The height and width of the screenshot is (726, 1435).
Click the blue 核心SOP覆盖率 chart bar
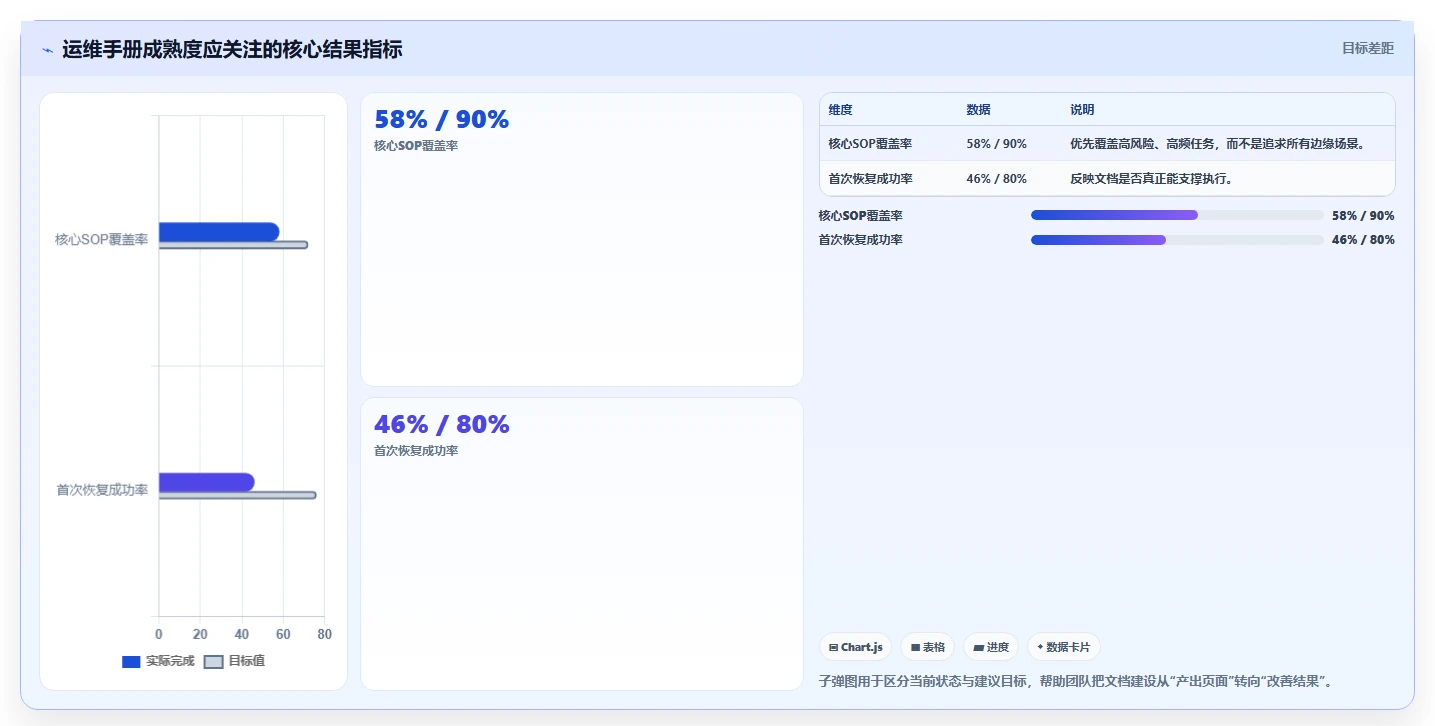pyautogui.click(x=219, y=232)
